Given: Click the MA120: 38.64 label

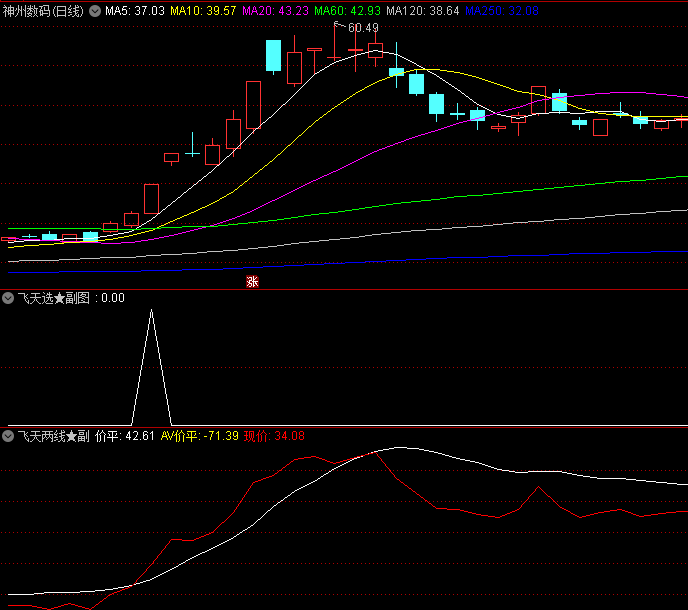Looking at the screenshot, I should [x=423, y=11].
